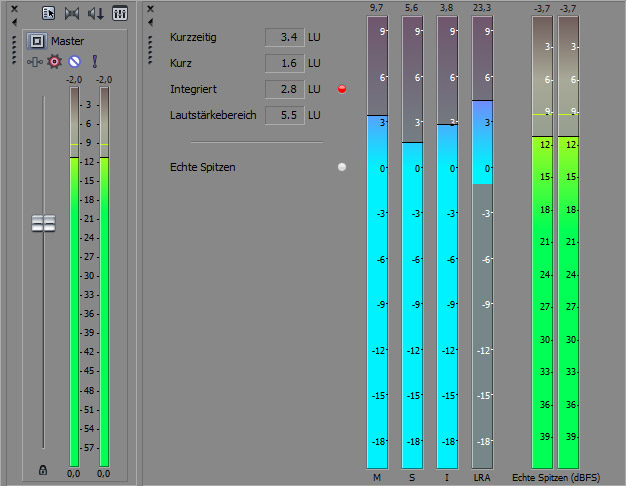Click the Echte Spitzen indicator light
This screenshot has width=626, height=486.
[342, 167]
